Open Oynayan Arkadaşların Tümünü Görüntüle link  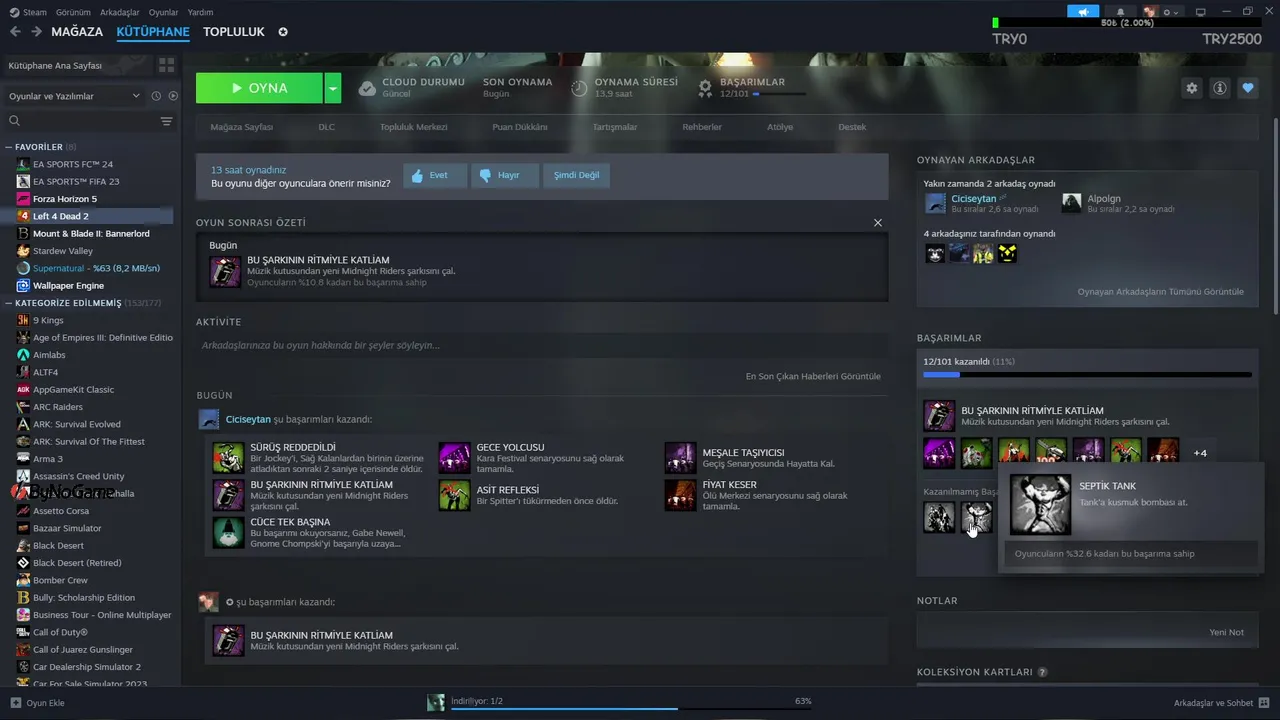1160,292
